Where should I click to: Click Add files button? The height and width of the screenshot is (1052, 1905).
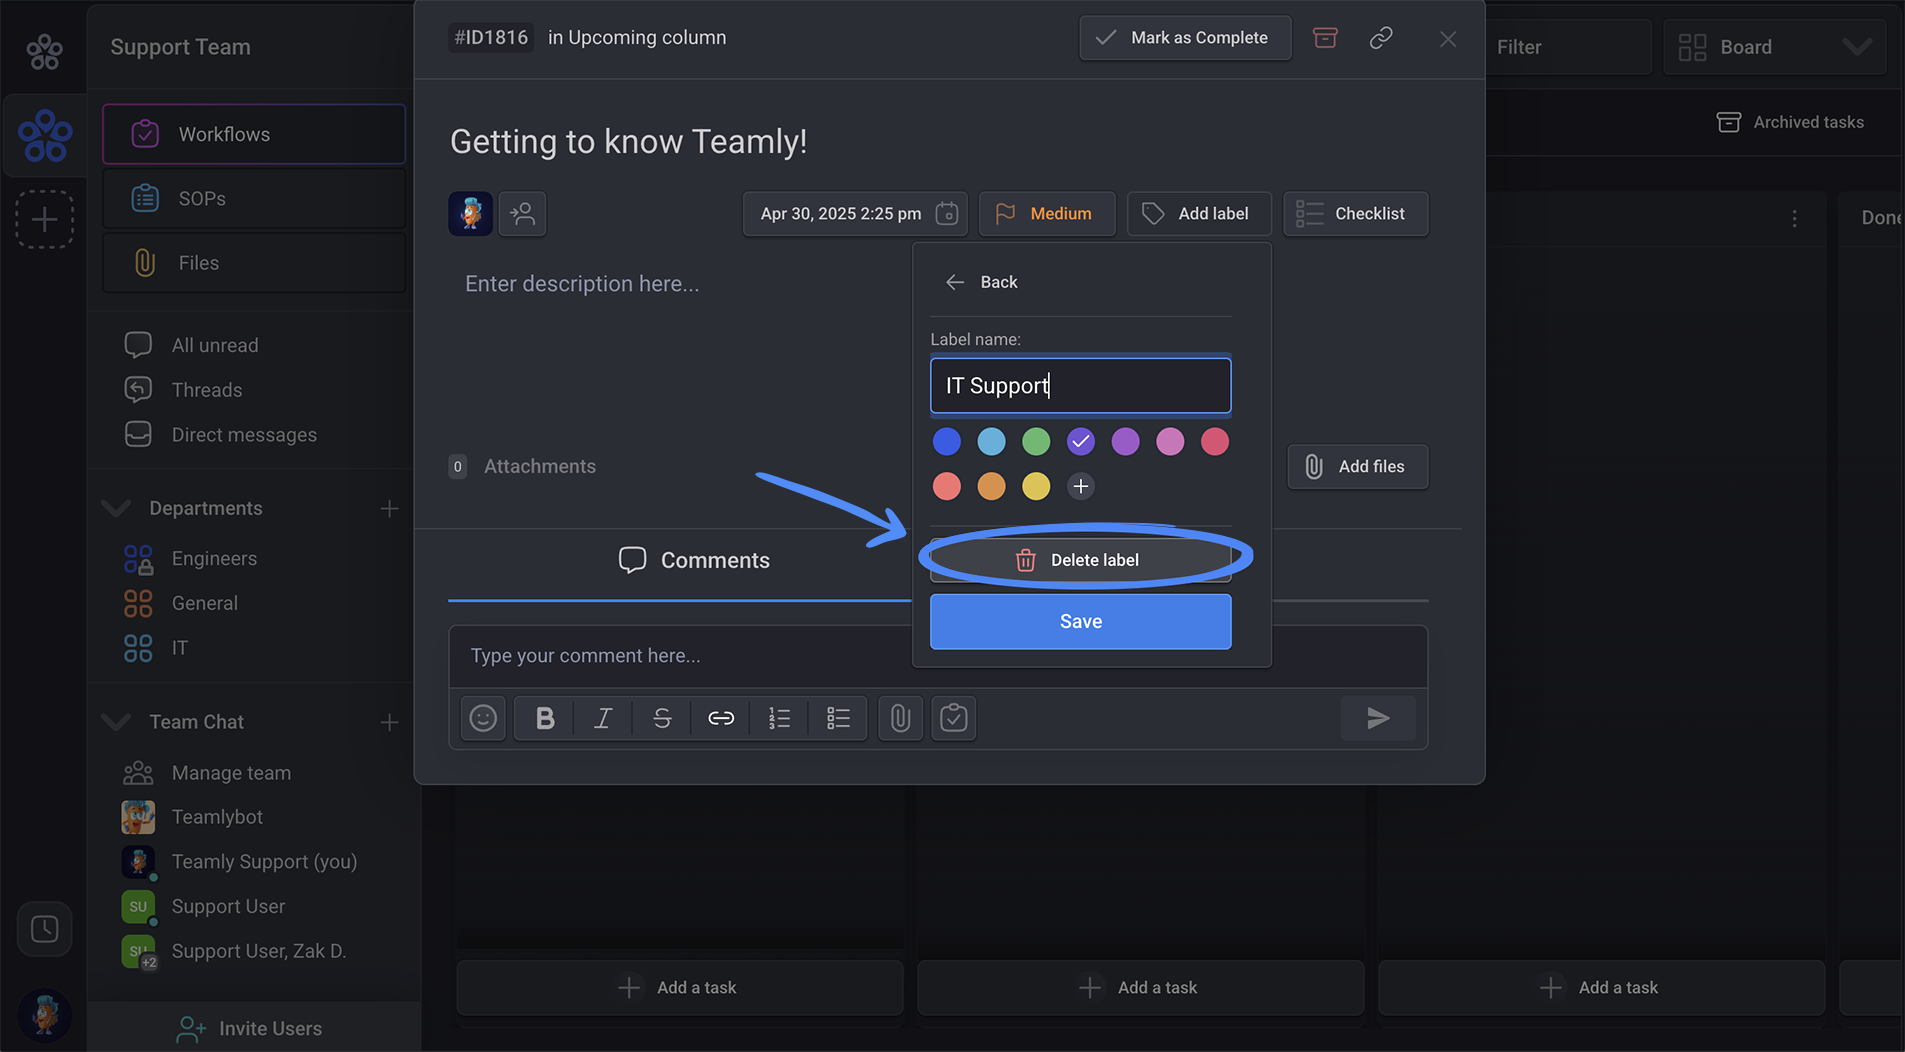tap(1357, 467)
